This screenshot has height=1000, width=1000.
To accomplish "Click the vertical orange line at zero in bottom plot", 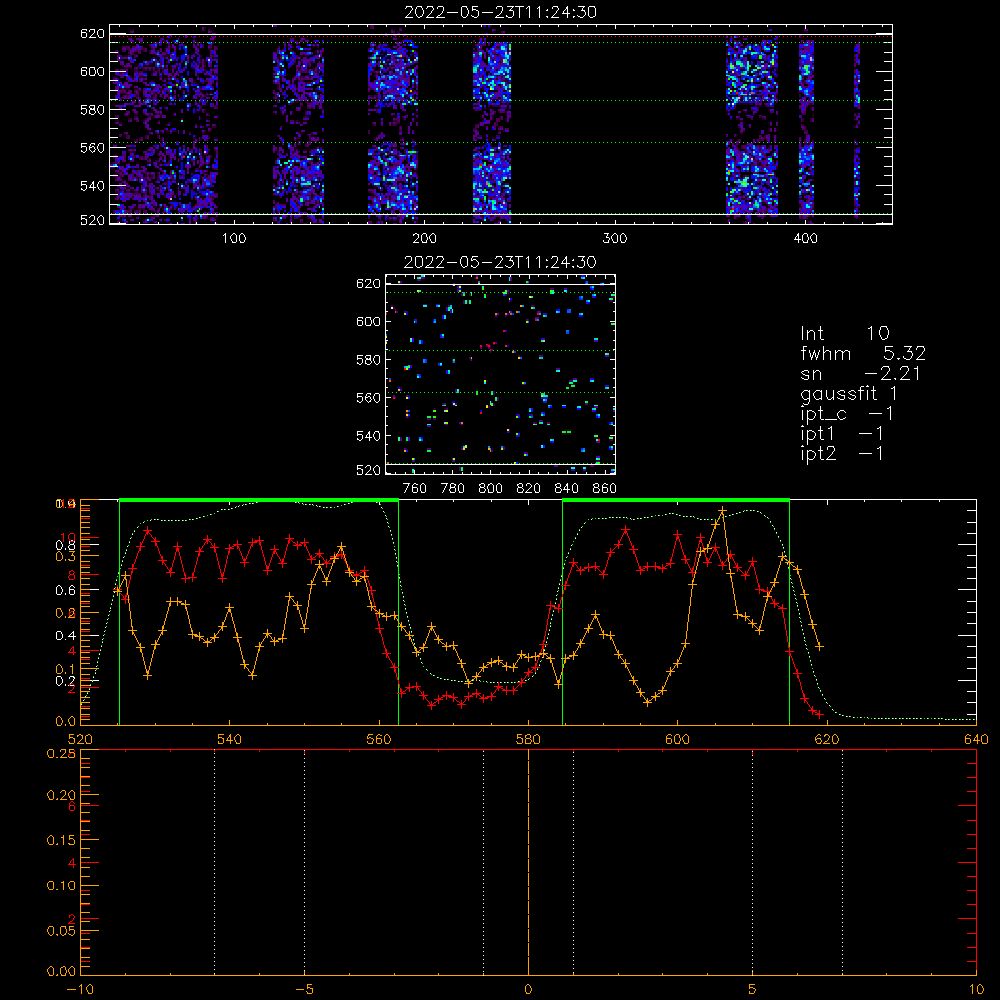I will 528,861.
